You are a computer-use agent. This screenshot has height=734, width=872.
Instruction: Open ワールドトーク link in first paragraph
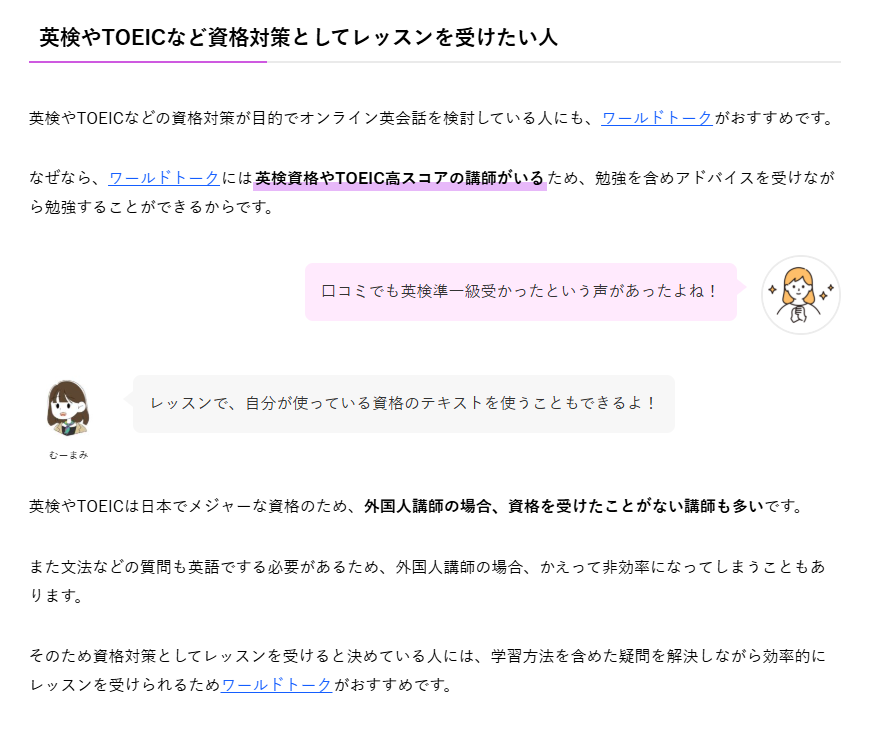(x=657, y=118)
